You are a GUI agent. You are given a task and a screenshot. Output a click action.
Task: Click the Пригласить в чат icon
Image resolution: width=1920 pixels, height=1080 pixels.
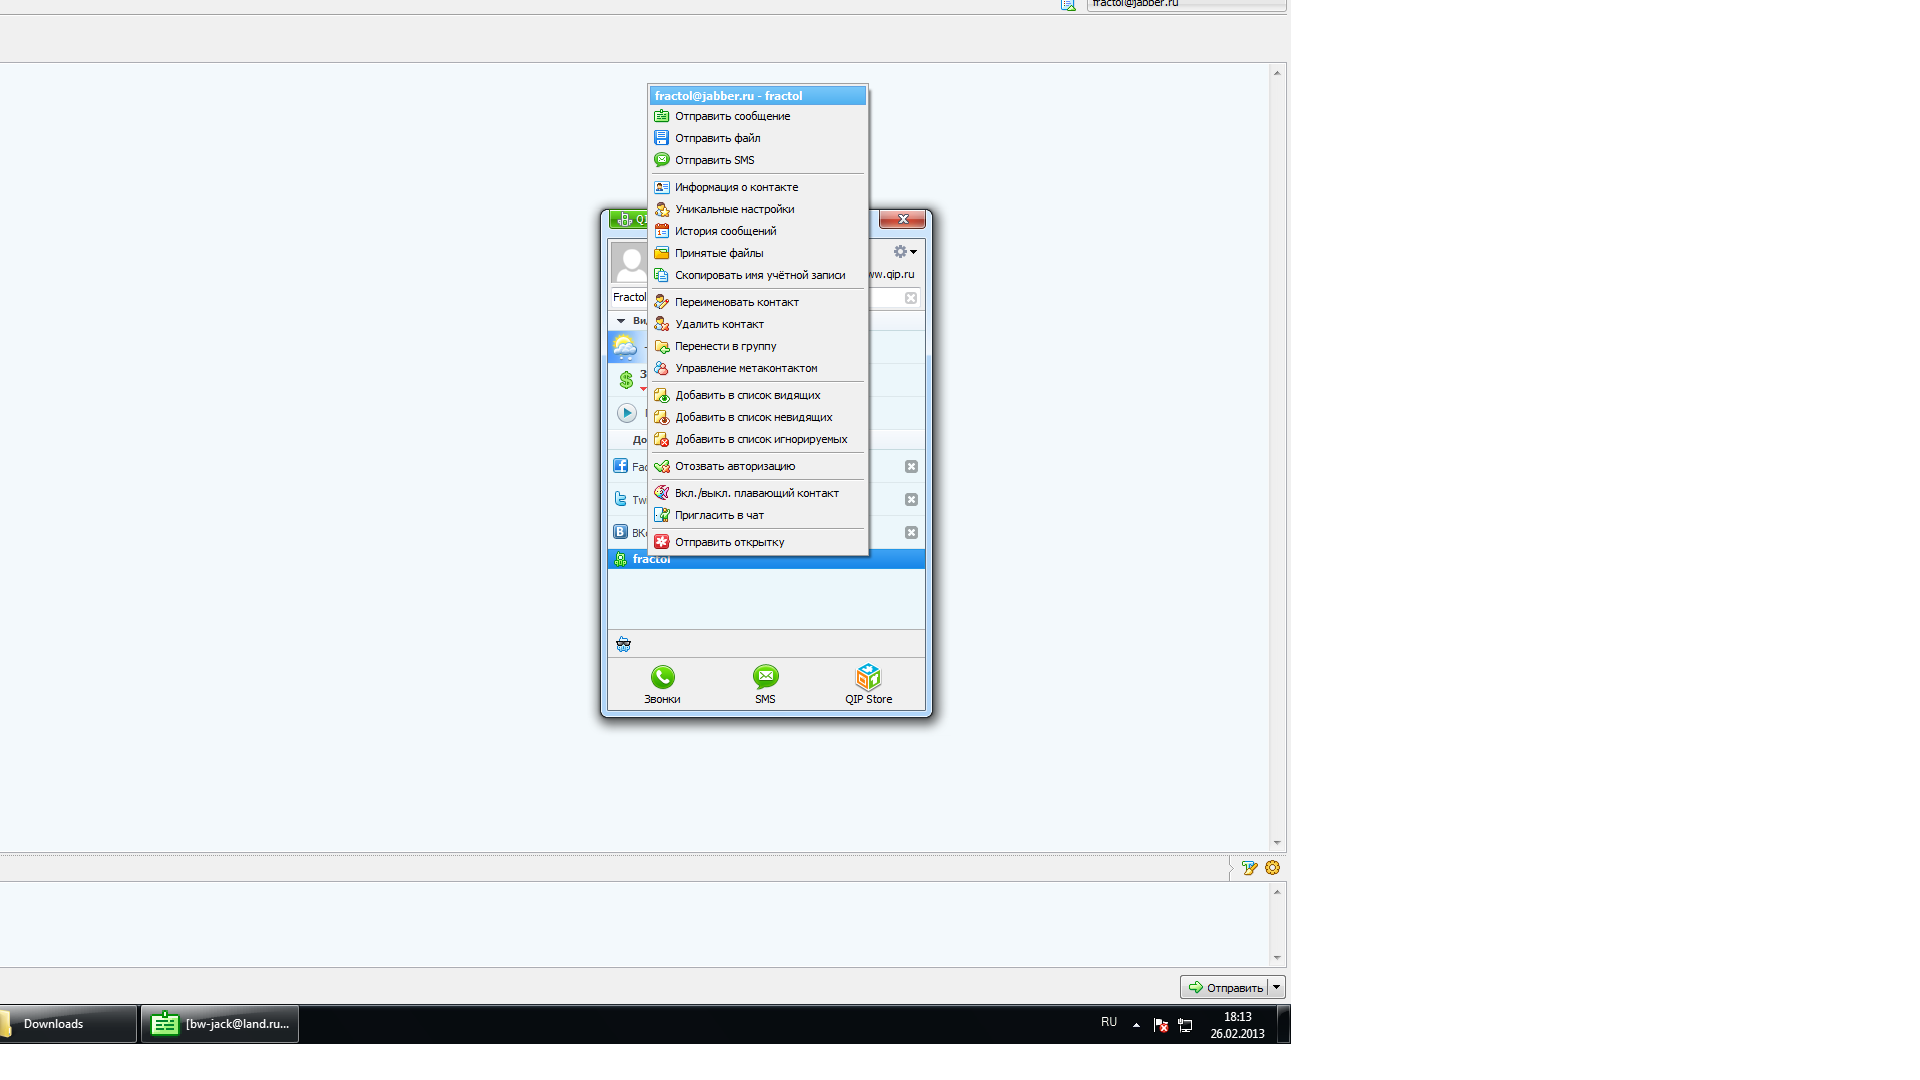(661, 515)
